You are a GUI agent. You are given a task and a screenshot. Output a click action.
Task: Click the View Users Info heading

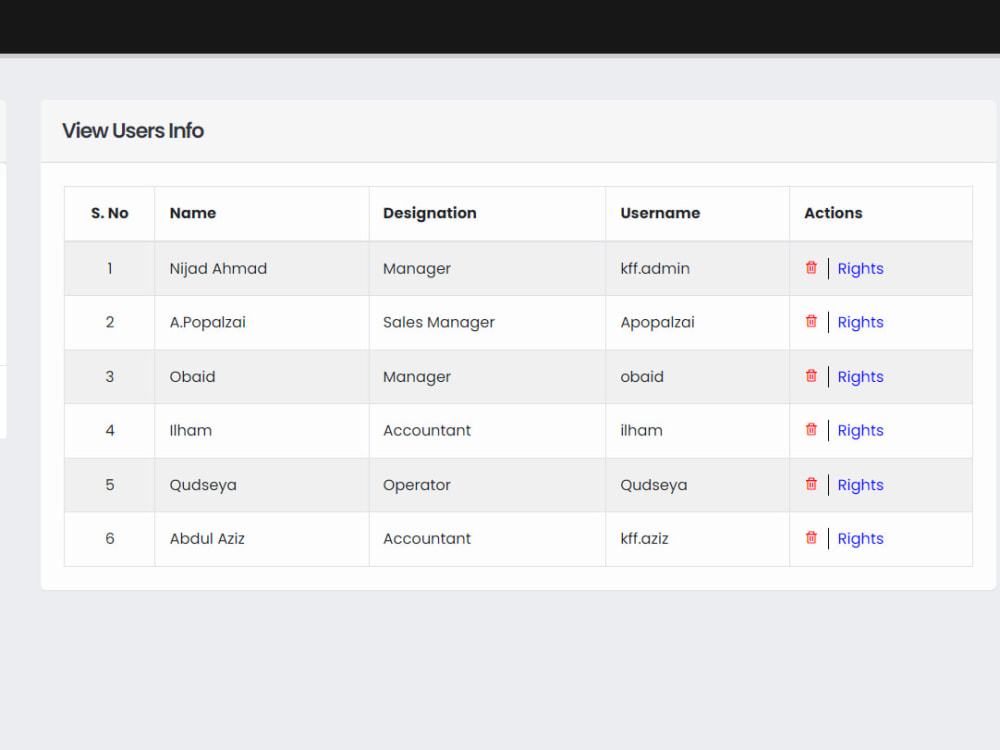tap(133, 131)
